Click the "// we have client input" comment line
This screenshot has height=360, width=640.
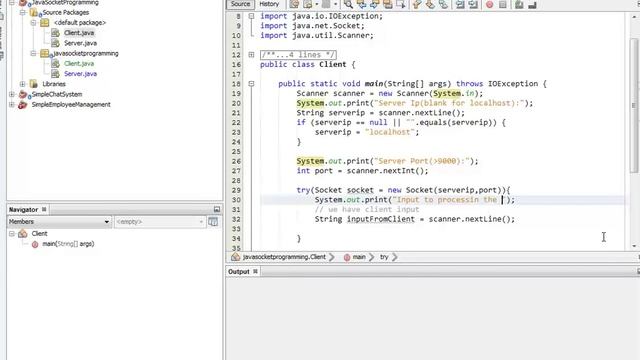click(367, 209)
